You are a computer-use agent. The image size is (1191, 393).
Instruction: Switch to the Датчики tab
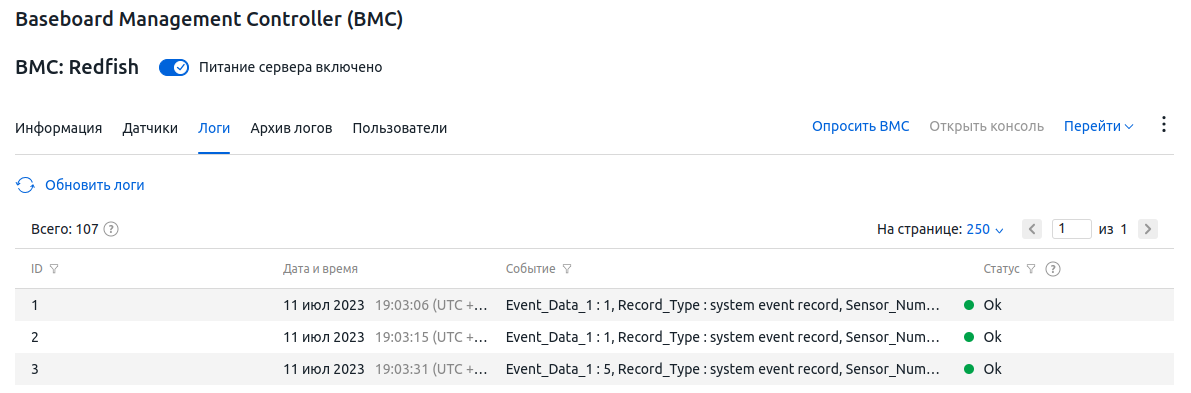150,128
